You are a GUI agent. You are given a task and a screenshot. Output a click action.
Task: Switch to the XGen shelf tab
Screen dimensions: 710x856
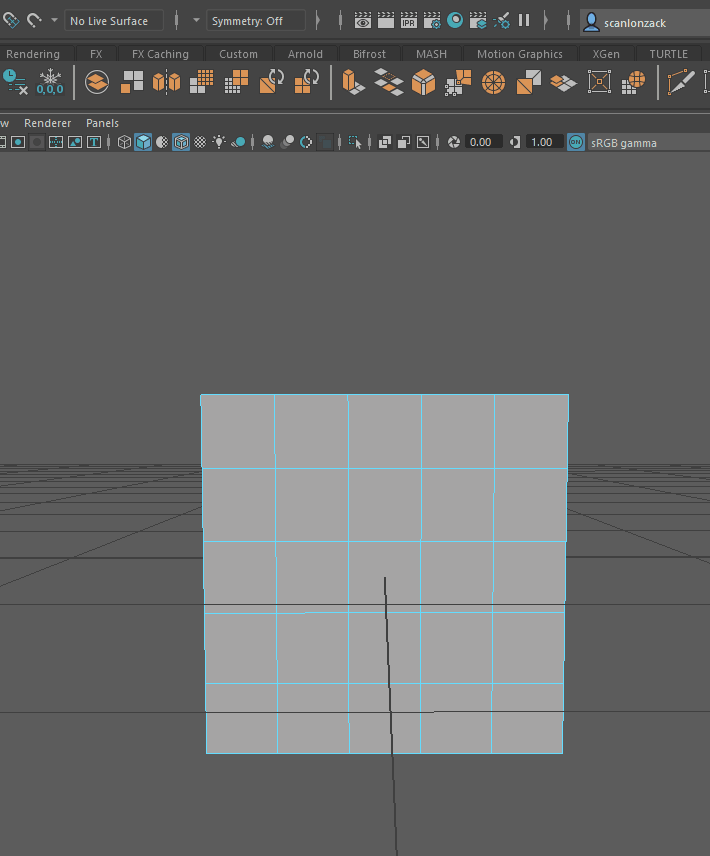pos(606,54)
